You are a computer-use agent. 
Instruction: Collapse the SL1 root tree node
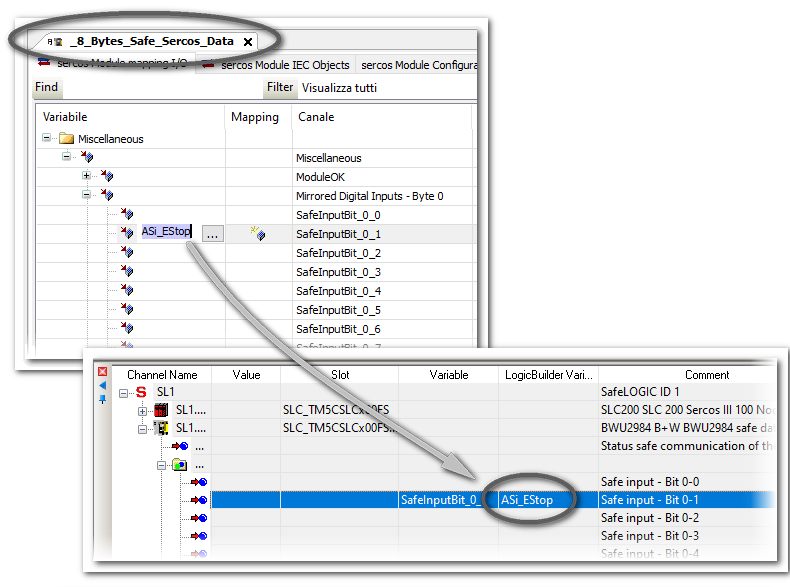pos(123,392)
